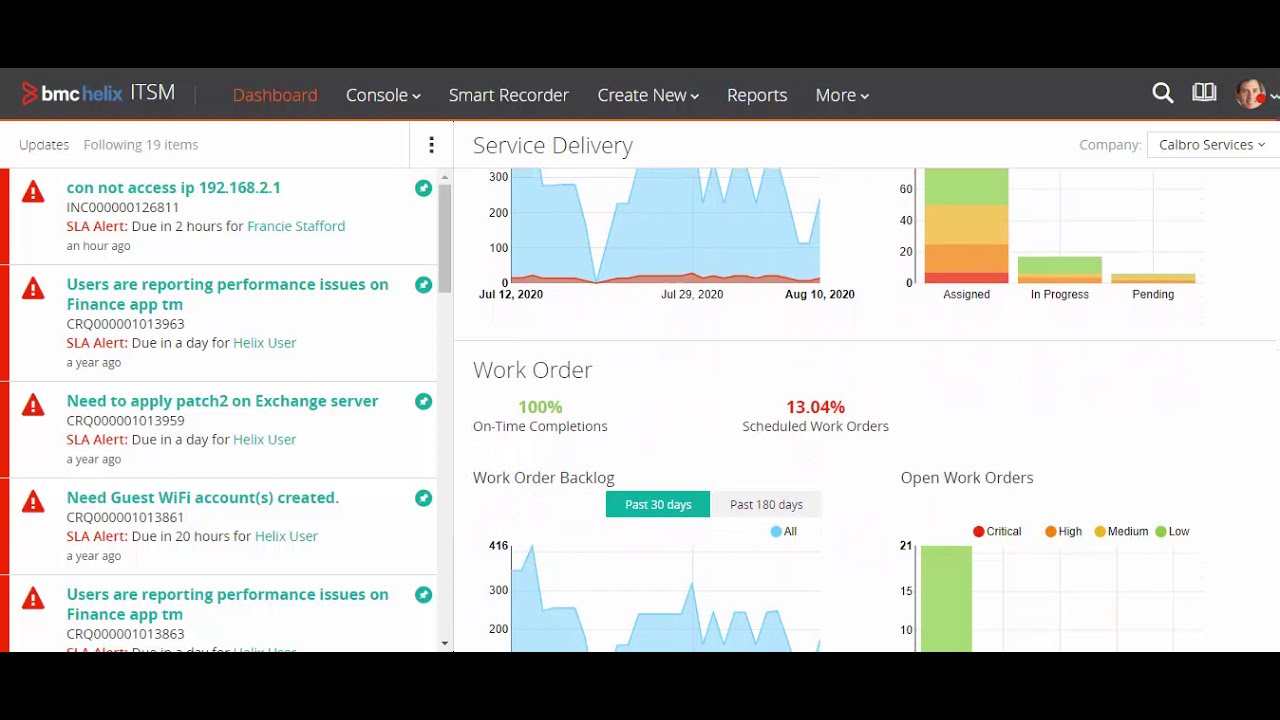Image resolution: width=1280 pixels, height=720 pixels.
Task: Click the Work Order section heading
Action: (x=532, y=370)
